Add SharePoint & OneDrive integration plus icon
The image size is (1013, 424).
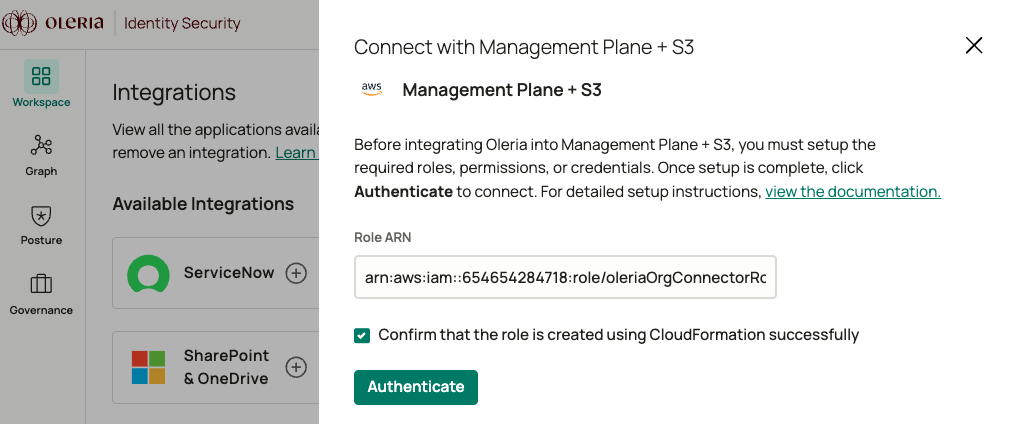(x=296, y=367)
